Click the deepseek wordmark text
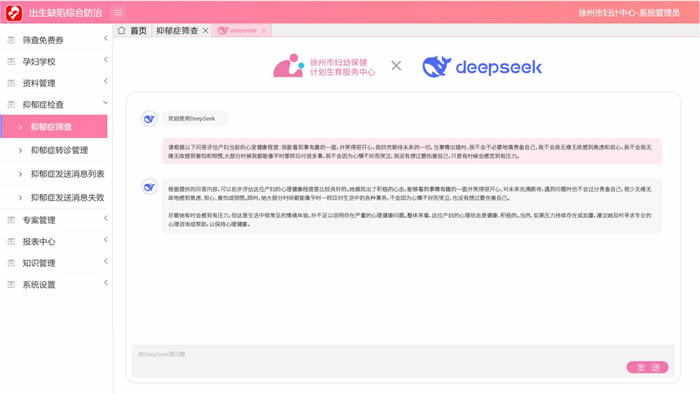 coord(499,67)
